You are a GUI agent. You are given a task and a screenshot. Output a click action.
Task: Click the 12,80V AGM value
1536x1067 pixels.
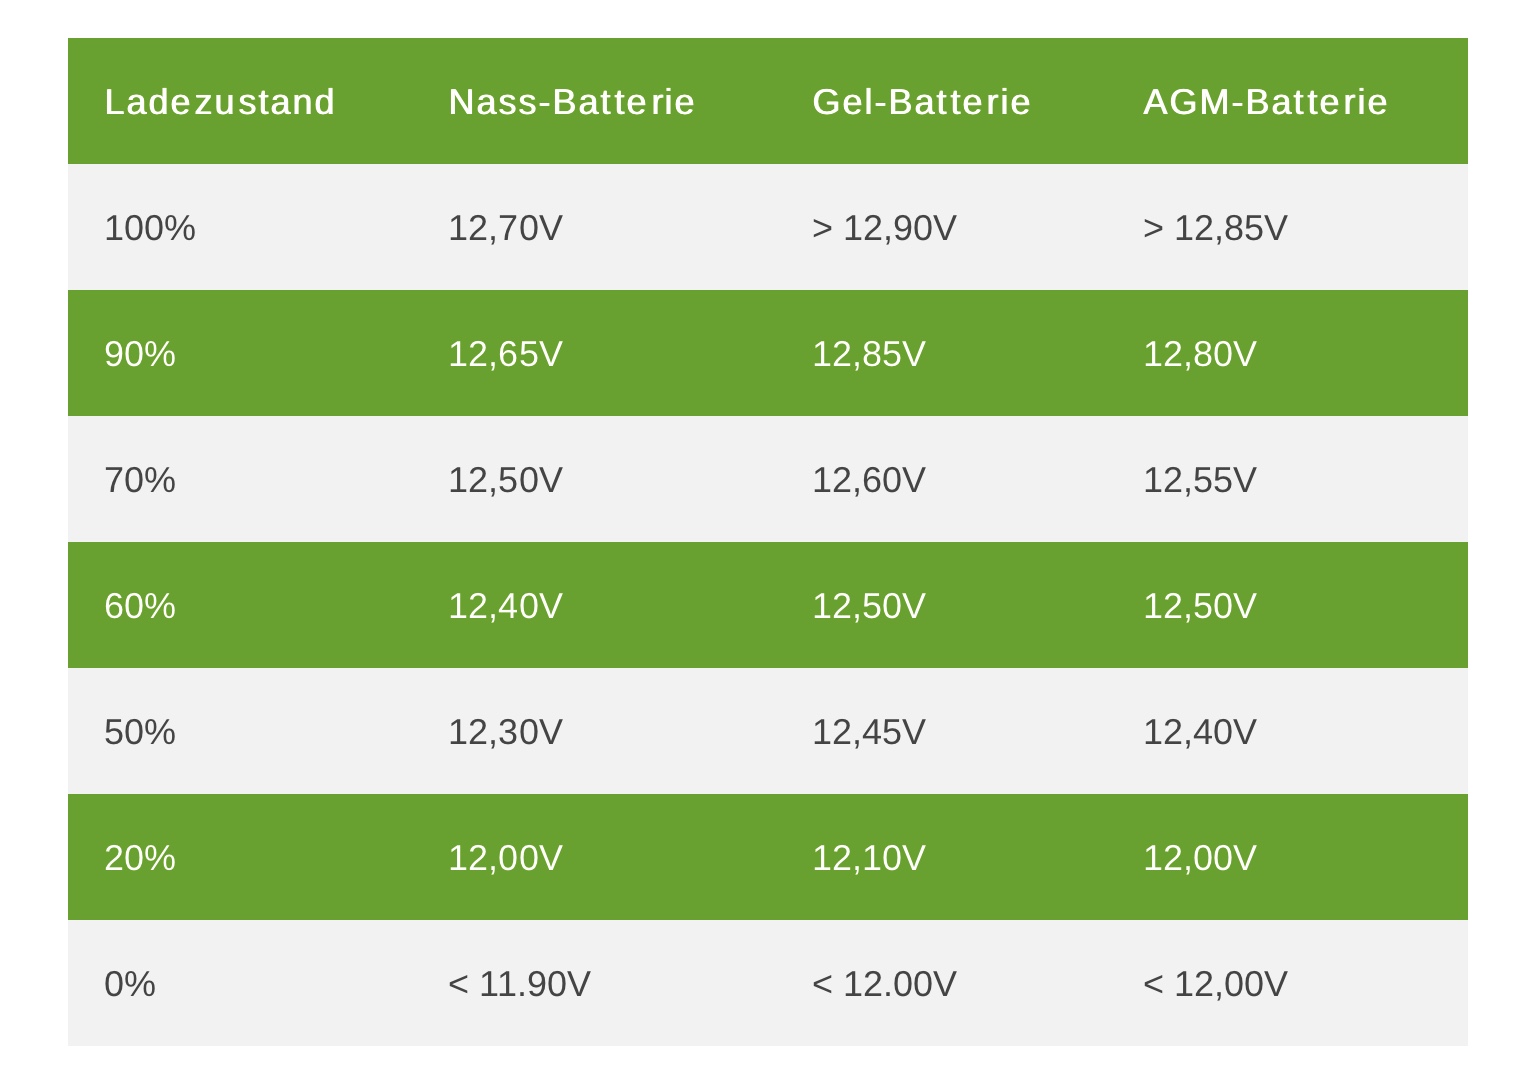tap(1199, 354)
